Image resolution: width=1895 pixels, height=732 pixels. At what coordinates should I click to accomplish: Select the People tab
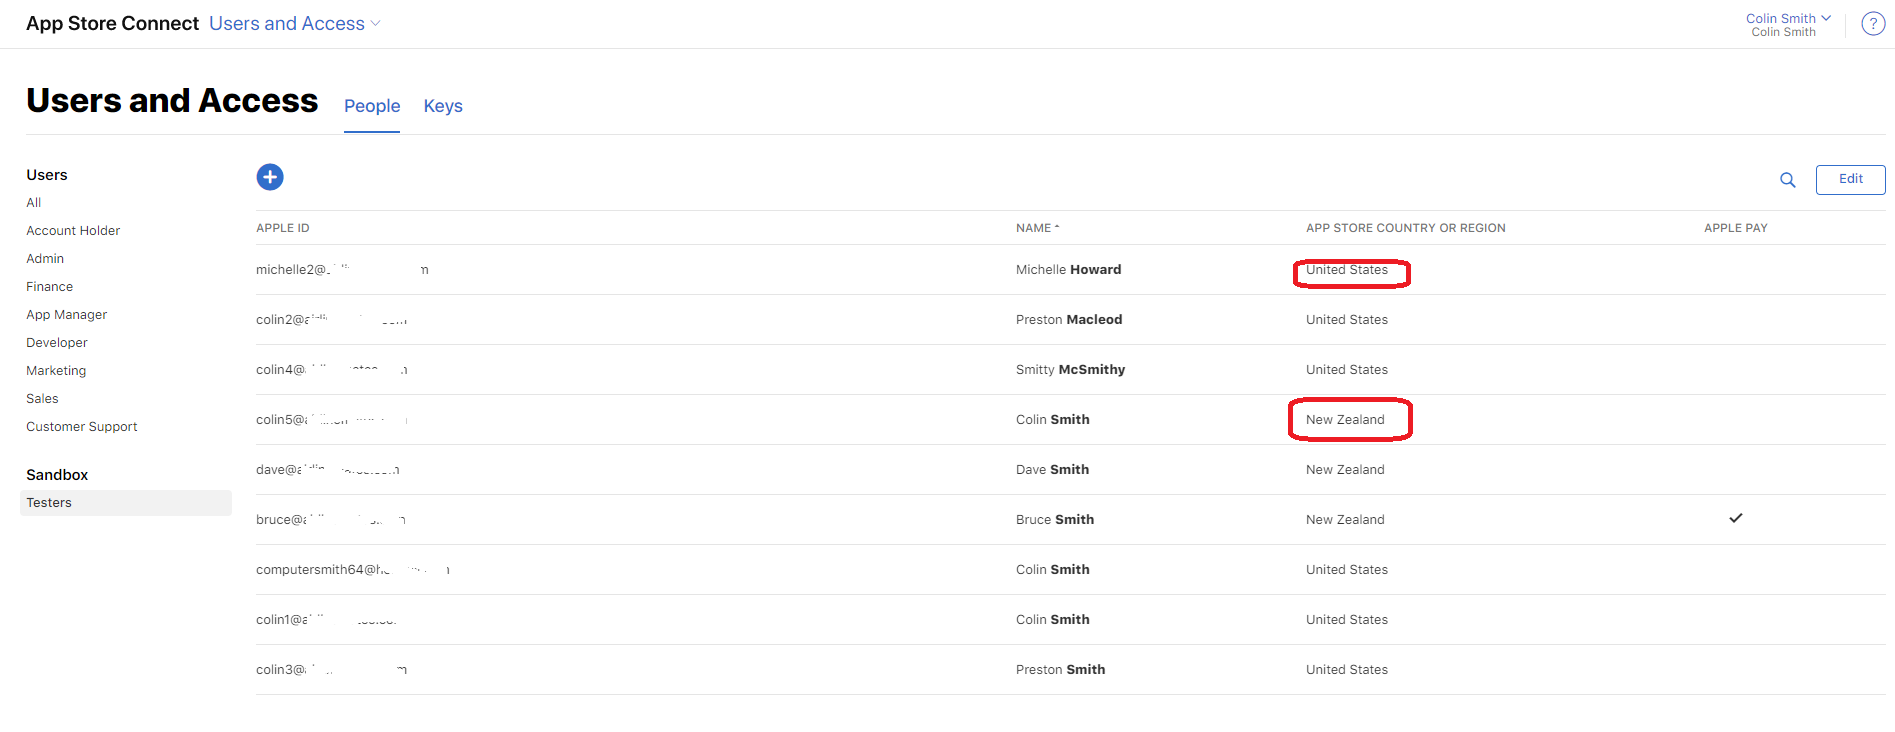tap(372, 106)
